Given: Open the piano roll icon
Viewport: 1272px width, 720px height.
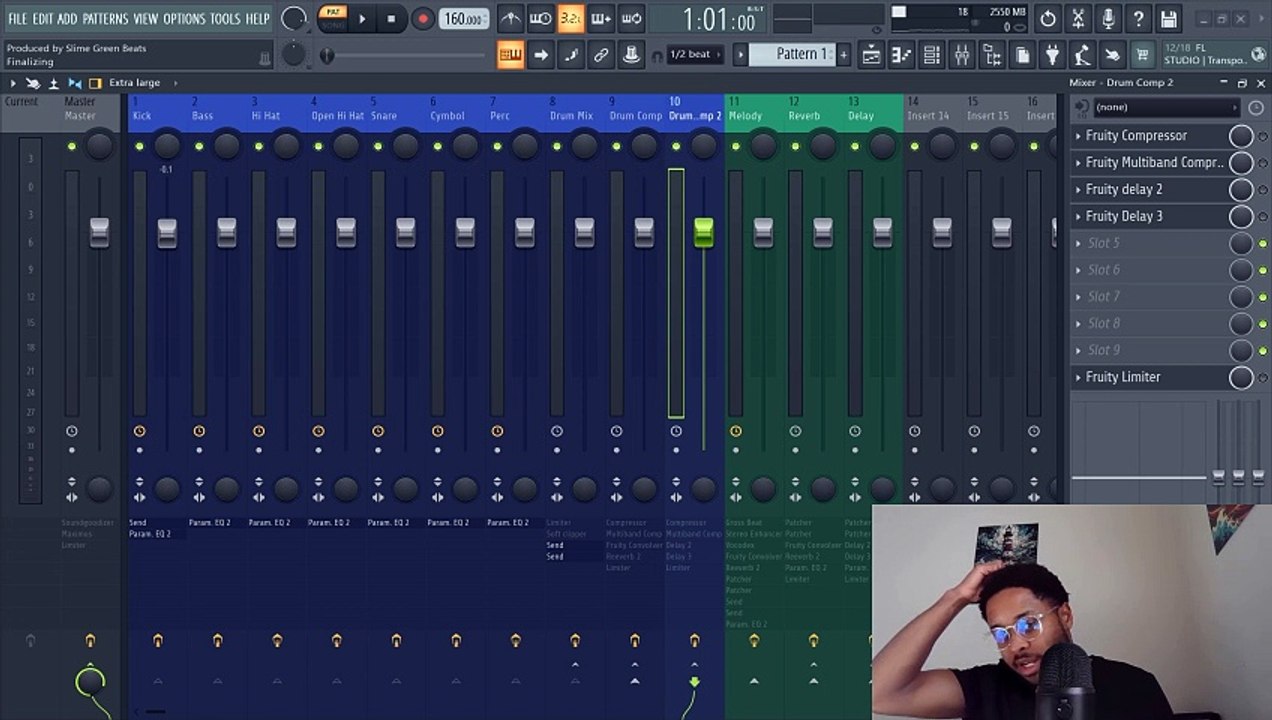Looking at the screenshot, I should (901, 55).
